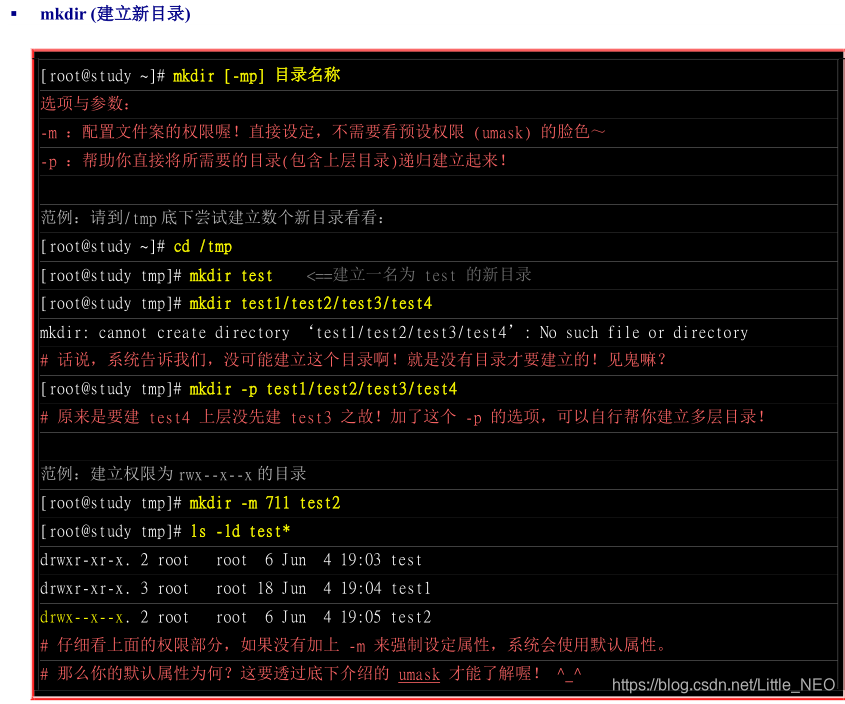The height and width of the screenshot is (704, 845).
Task: Click the 'mkdir [-mp] 目录名称' command
Action: (257, 75)
